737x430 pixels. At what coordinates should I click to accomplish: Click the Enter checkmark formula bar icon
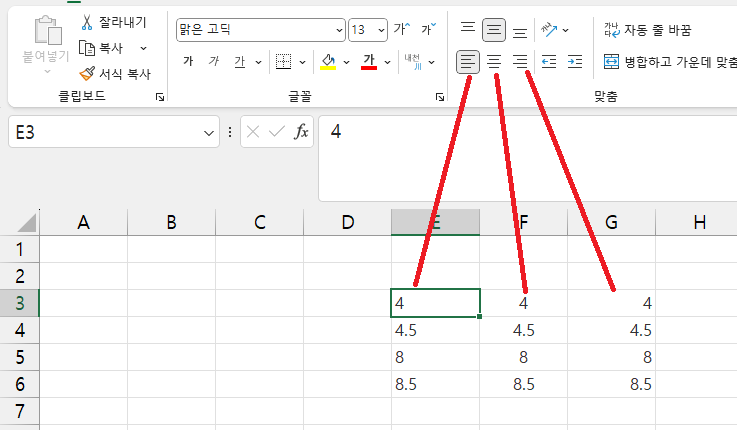coord(277,132)
